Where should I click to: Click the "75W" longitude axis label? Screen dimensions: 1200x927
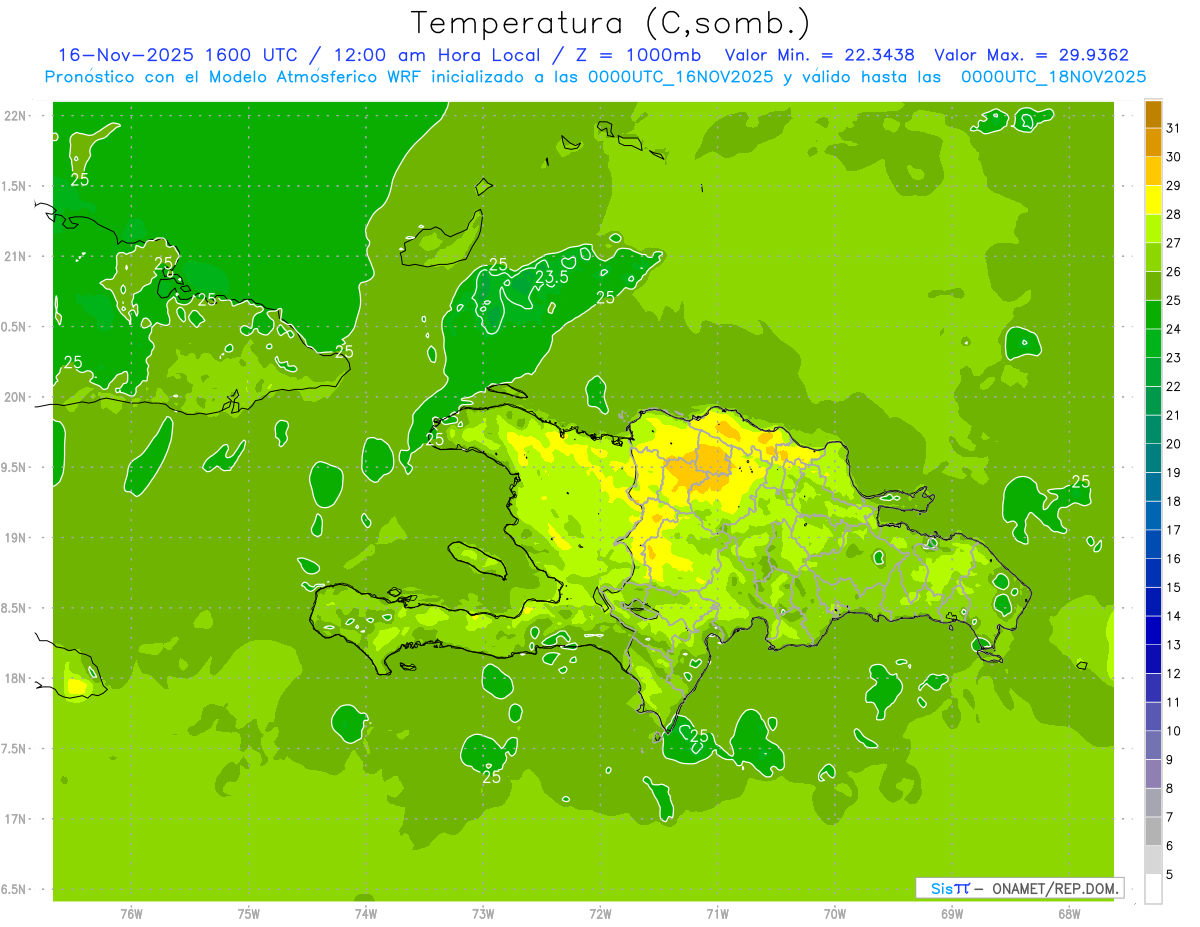point(249,913)
